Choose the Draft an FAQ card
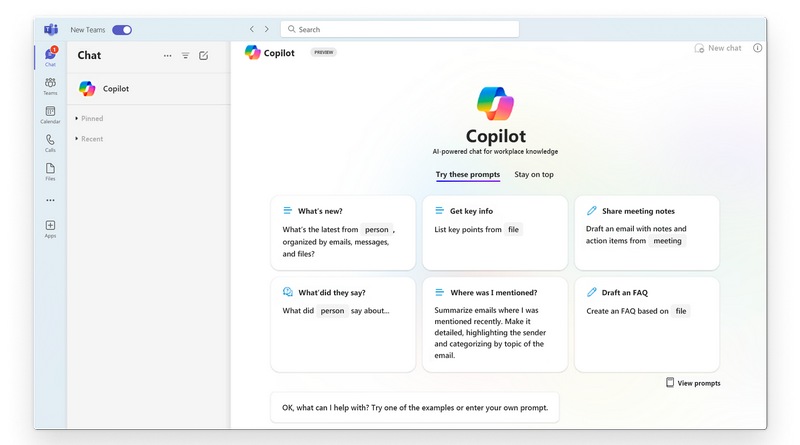 (x=647, y=324)
